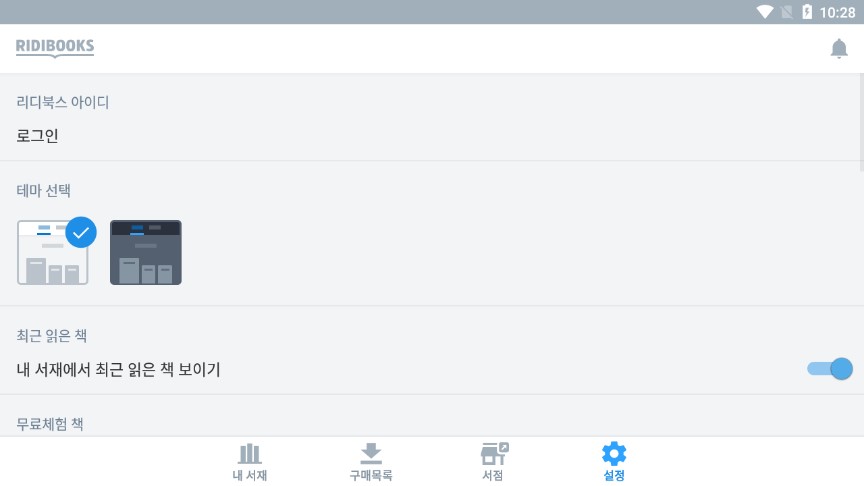This screenshot has width=864, height=486.
Task: Switch to the 내 서재 tab label
Action: point(250,475)
